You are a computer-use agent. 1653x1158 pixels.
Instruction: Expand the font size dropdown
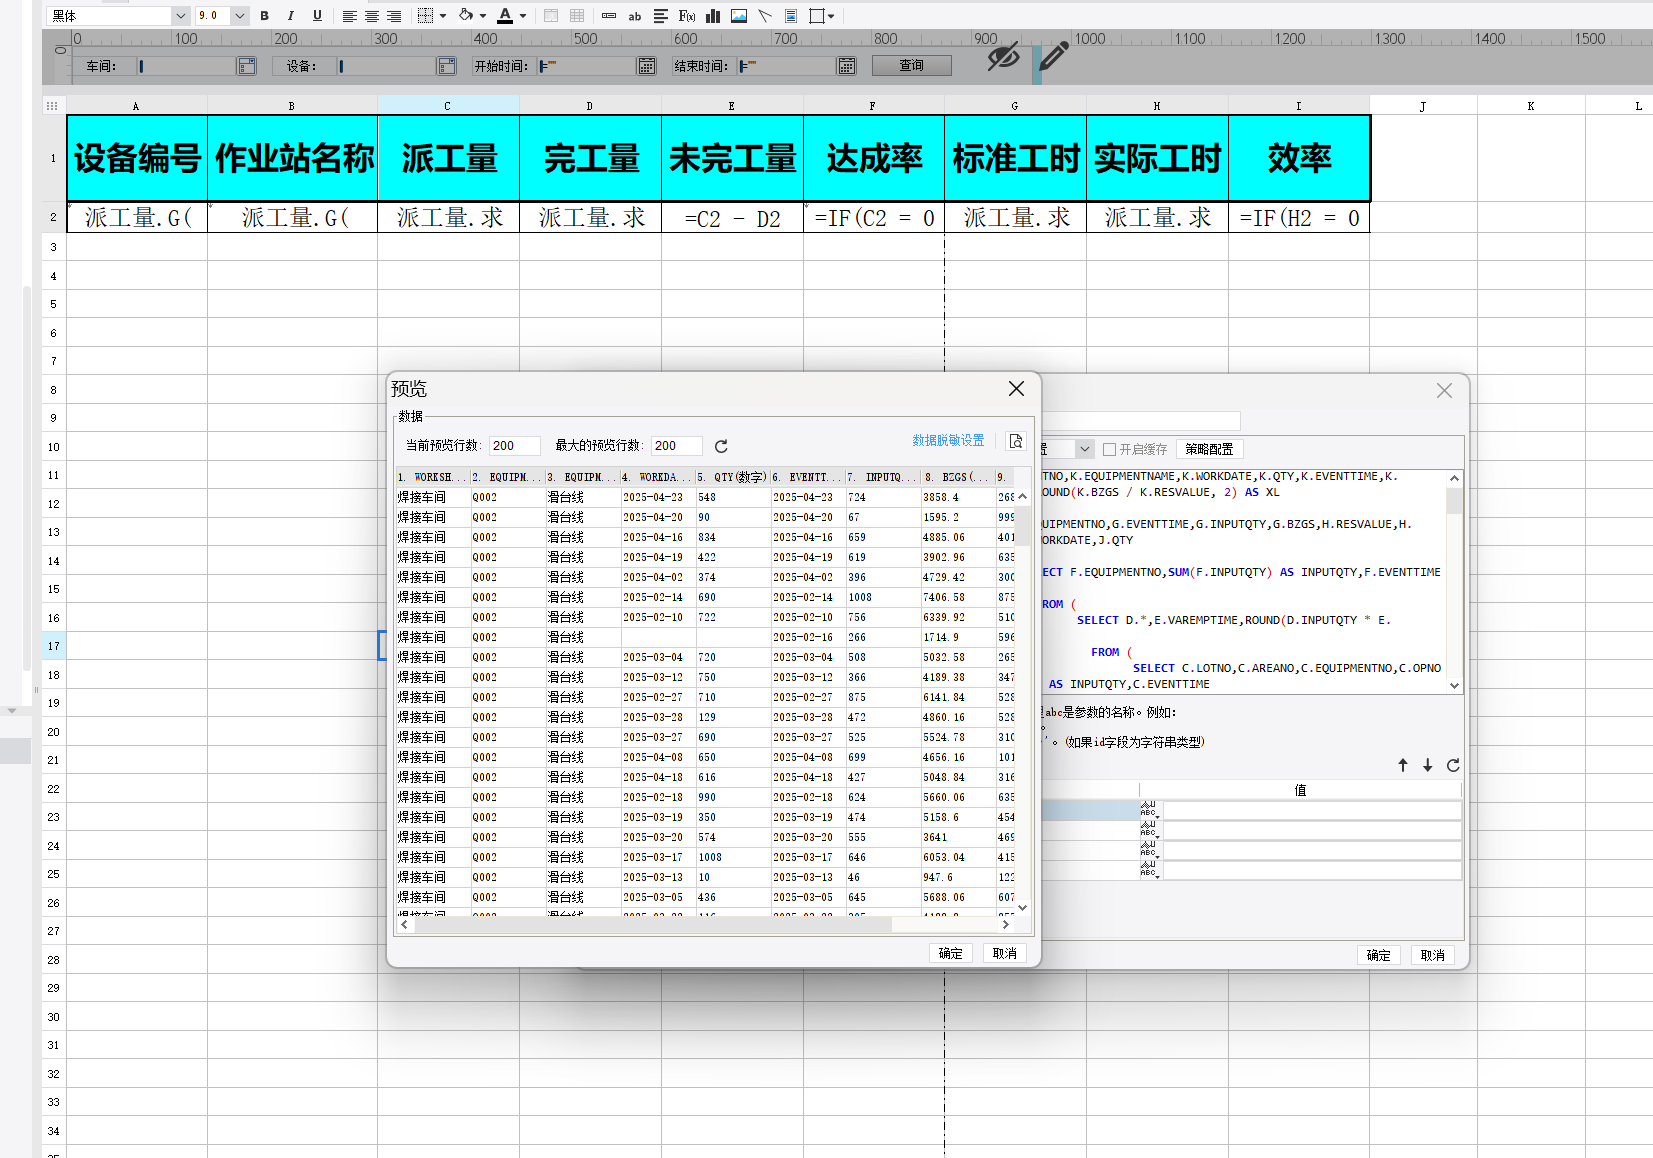pos(240,16)
